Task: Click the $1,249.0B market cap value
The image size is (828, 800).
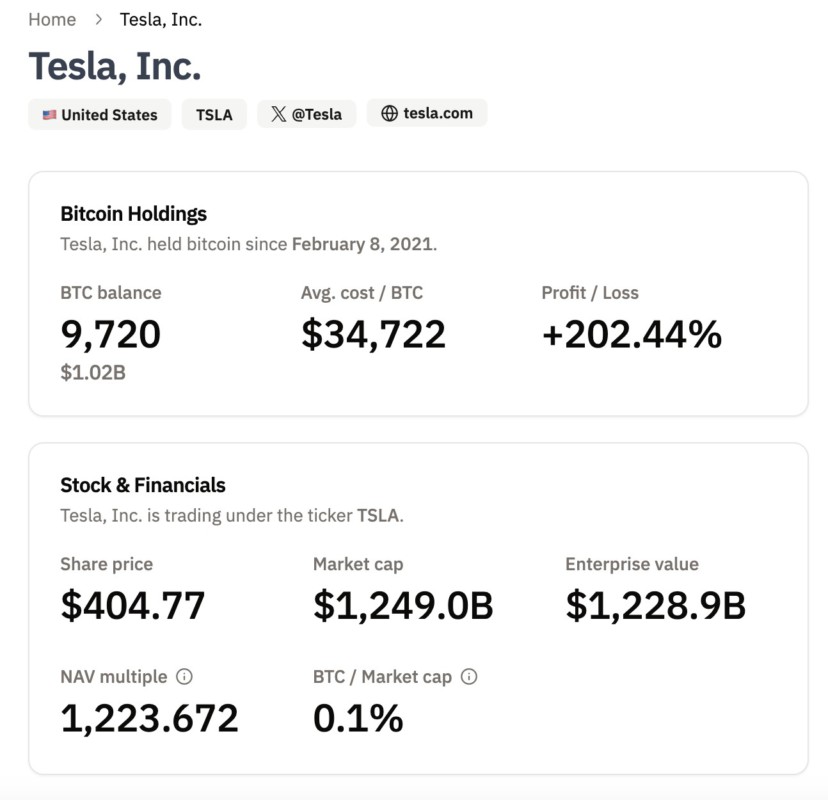Action: [x=403, y=605]
